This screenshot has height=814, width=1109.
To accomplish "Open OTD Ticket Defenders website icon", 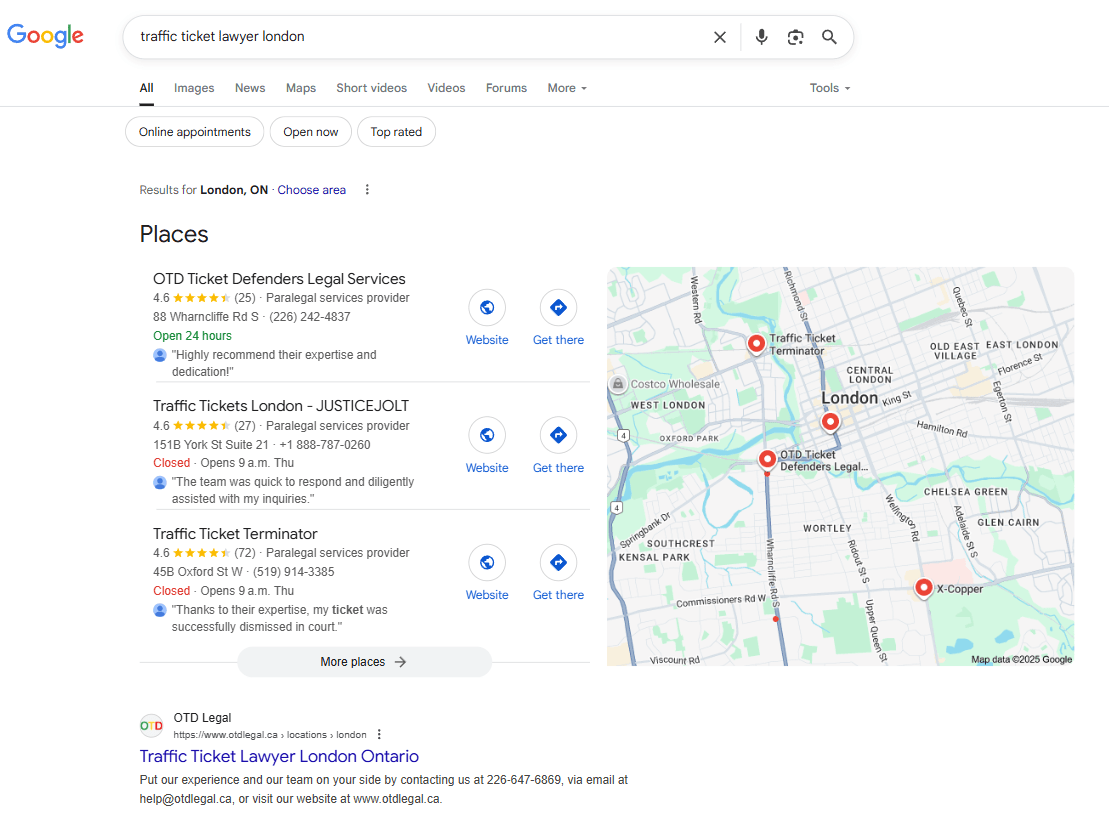I will tap(487, 308).
